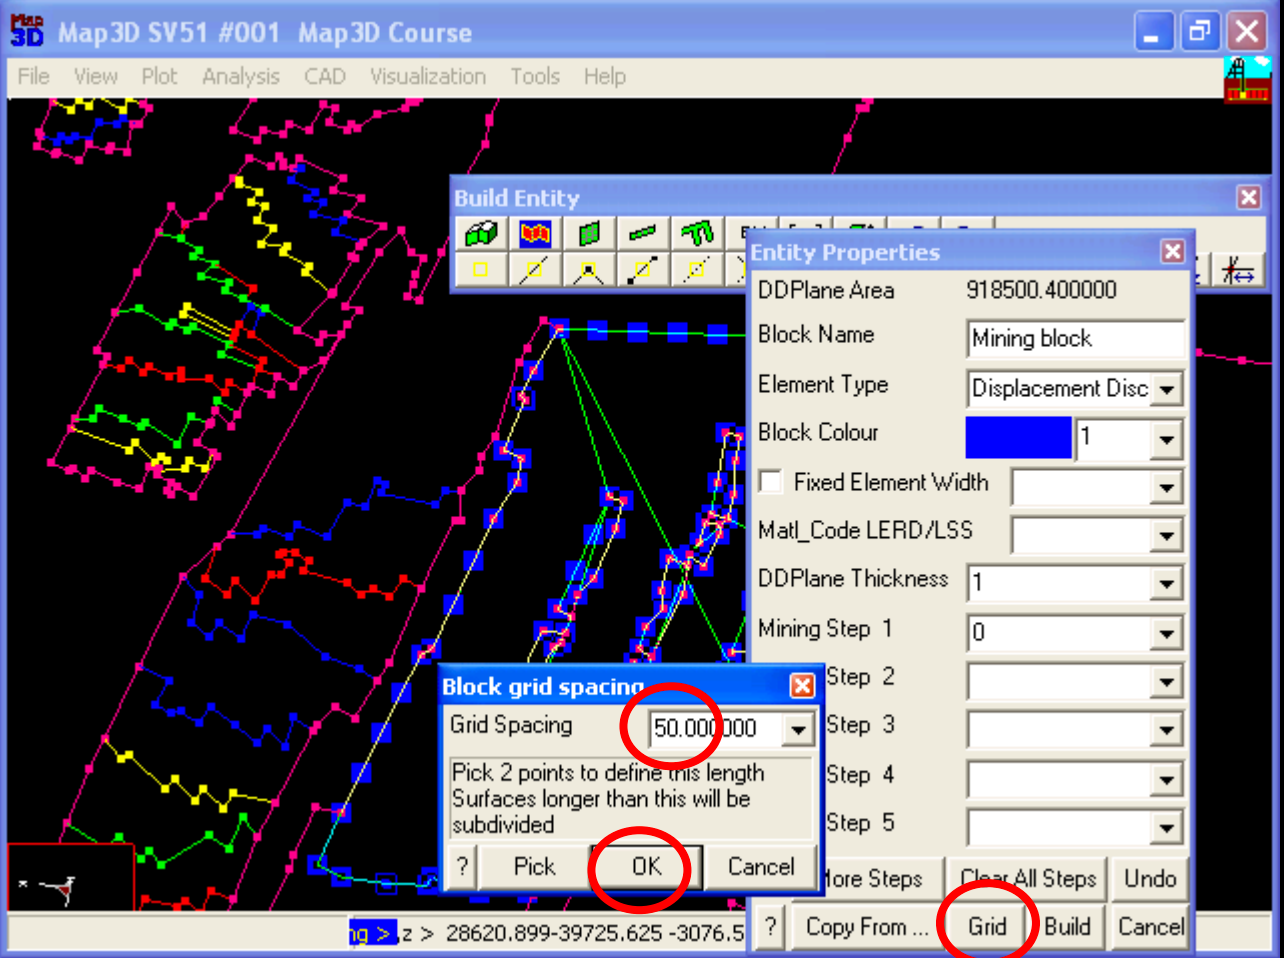Click the Map3D icon in title bar
Screen dimensions: 1284x958
[27, 31]
